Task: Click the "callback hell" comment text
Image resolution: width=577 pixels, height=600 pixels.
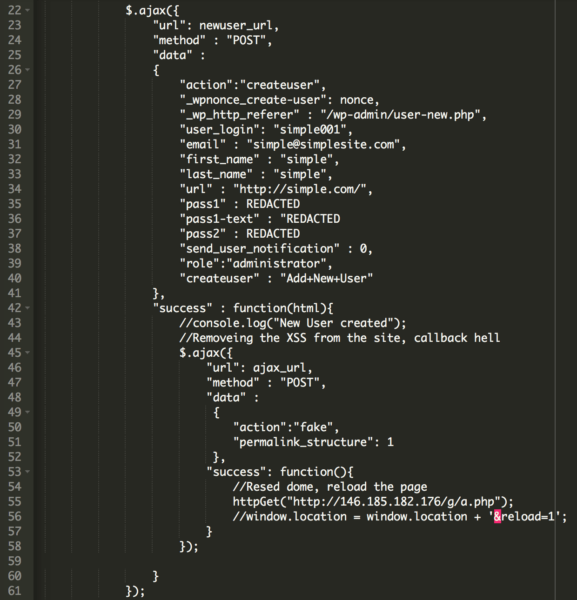Action: (456, 338)
